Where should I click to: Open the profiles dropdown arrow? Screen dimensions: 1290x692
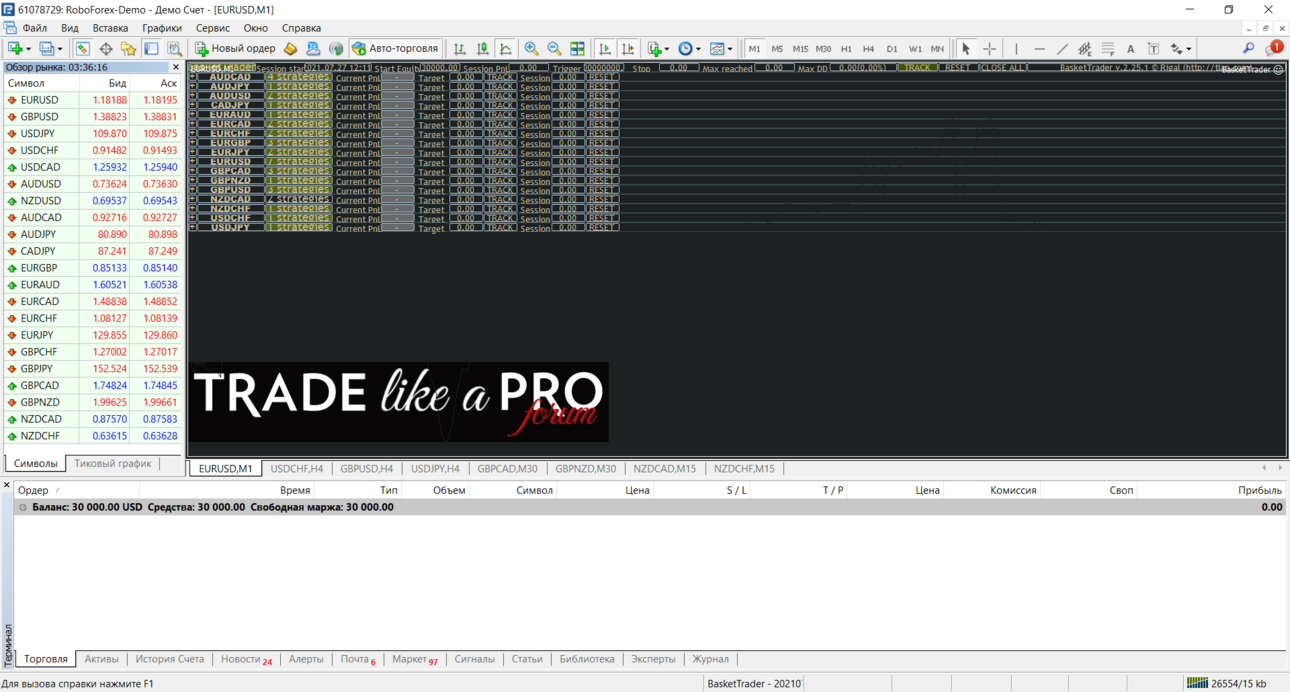[60, 48]
